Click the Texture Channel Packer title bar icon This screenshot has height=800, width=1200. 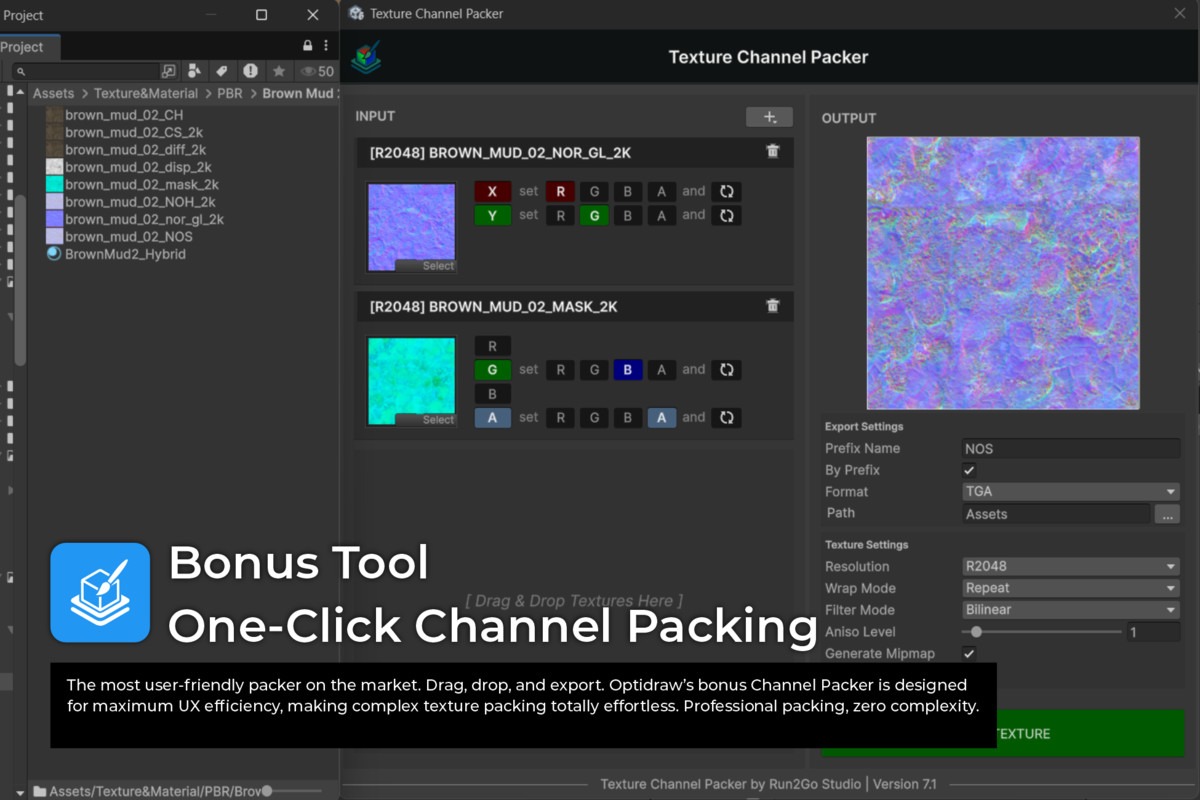(x=356, y=13)
